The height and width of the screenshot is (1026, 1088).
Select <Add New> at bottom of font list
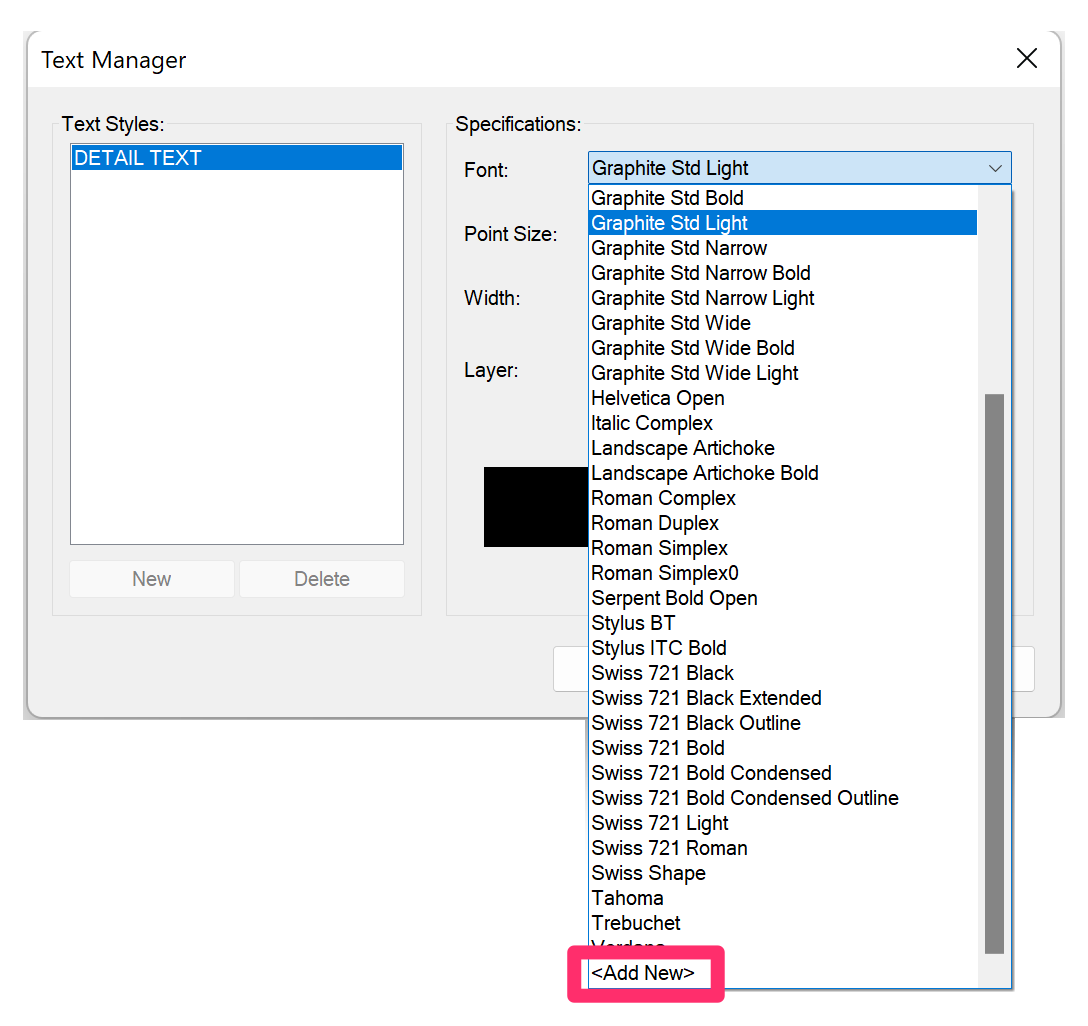tap(643, 973)
